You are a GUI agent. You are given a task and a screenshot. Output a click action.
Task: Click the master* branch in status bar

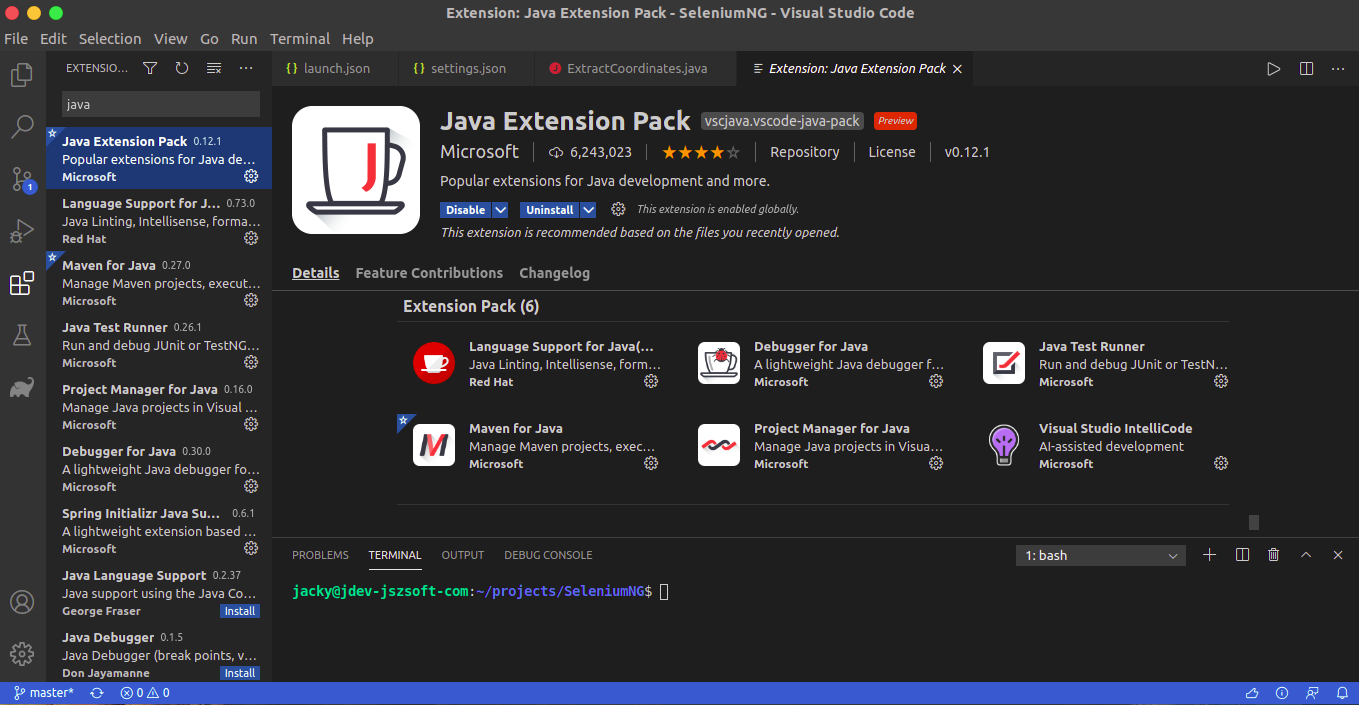coord(44,693)
